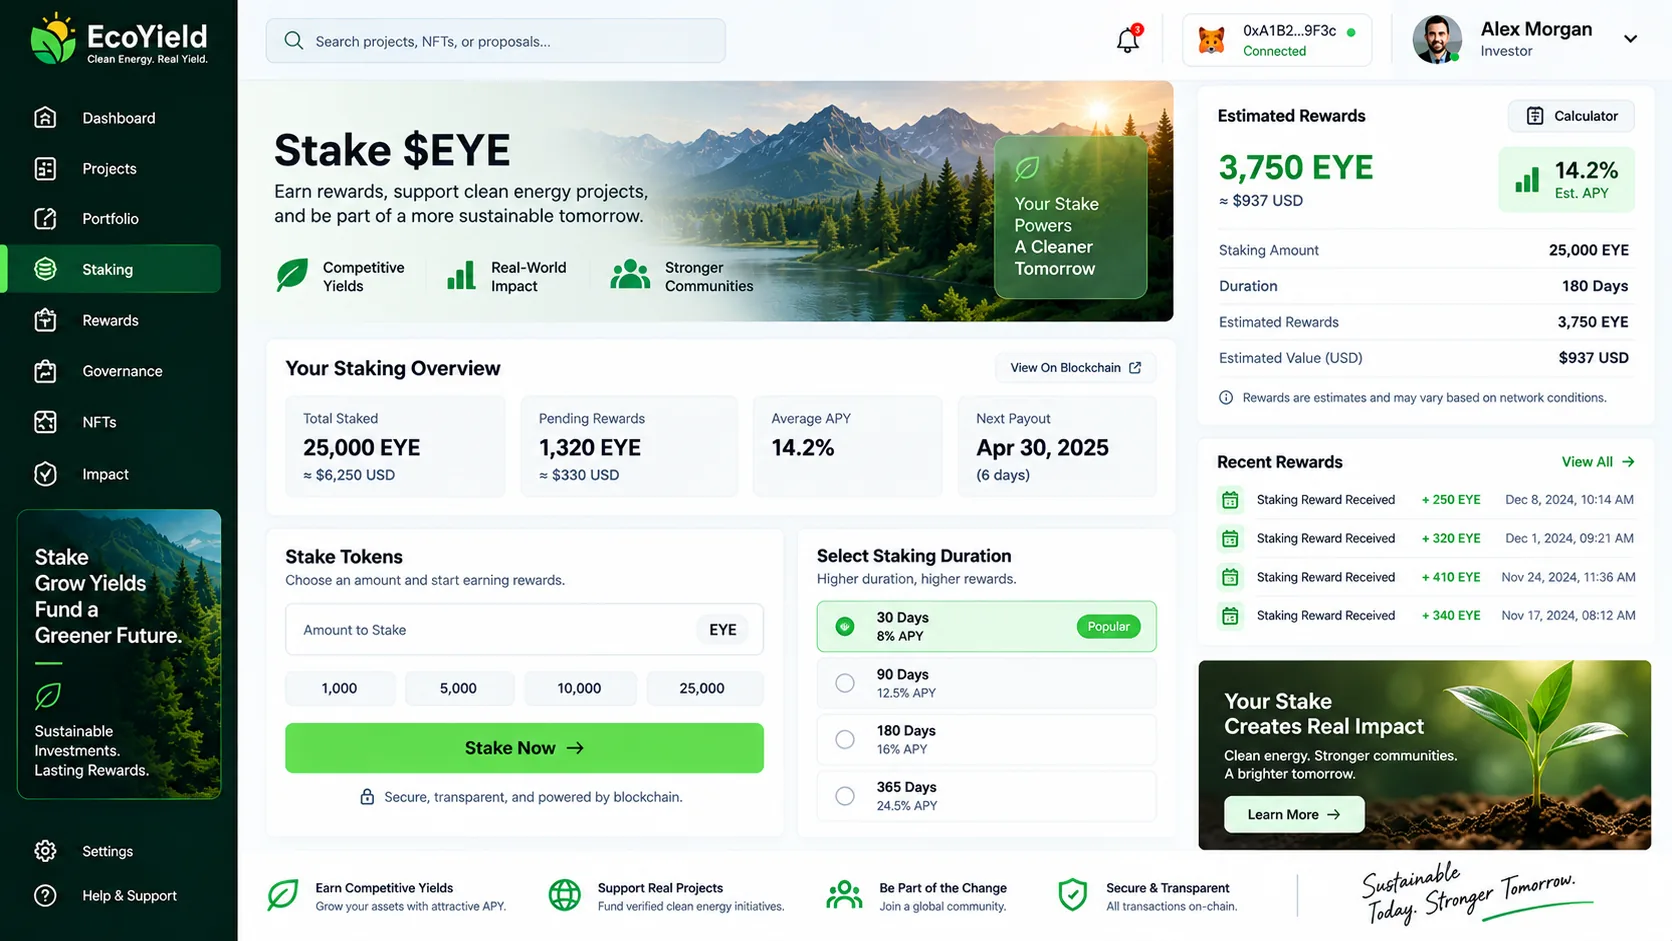Screen dimensions: 1672x941
Task: Select the 90 Days 12.5% APY option
Action: [x=986, y=683]
